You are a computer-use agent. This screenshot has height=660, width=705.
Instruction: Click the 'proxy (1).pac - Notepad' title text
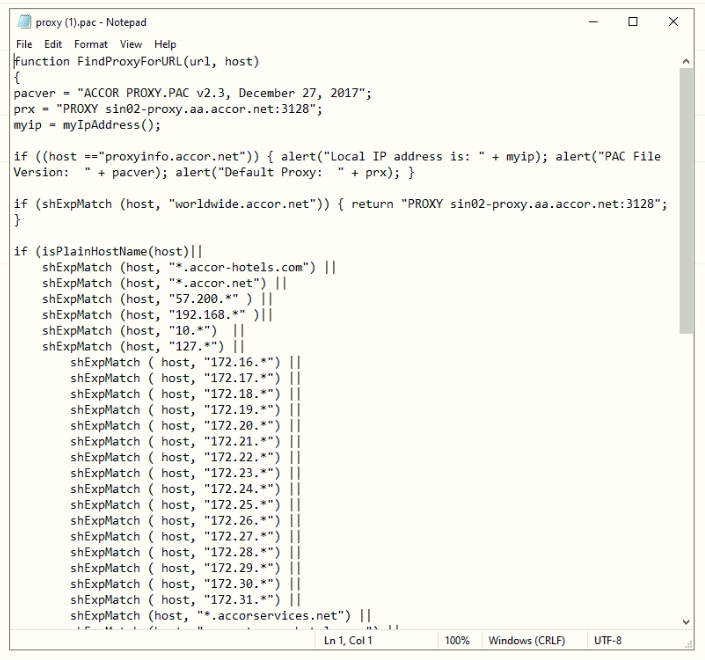pyautogui.click(x=91, y=22)
